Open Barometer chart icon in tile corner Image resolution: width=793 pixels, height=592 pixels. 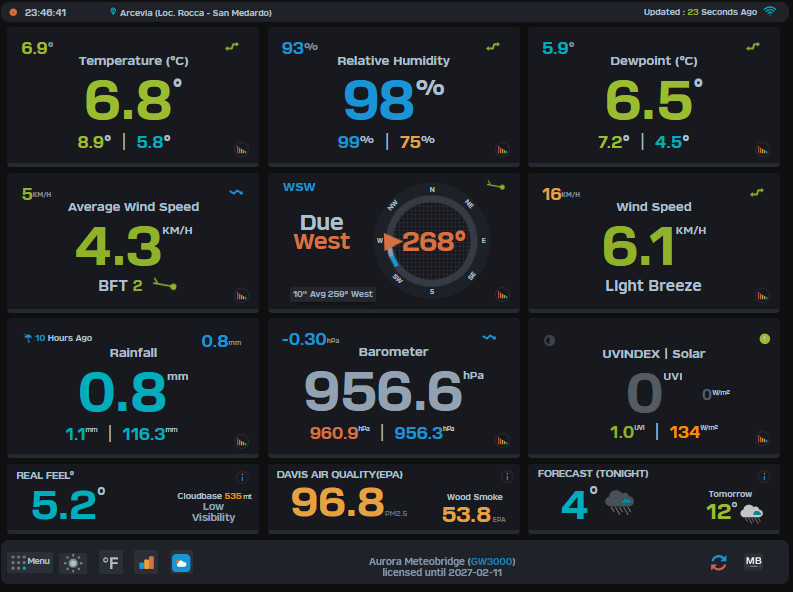(x=502, y=440)
